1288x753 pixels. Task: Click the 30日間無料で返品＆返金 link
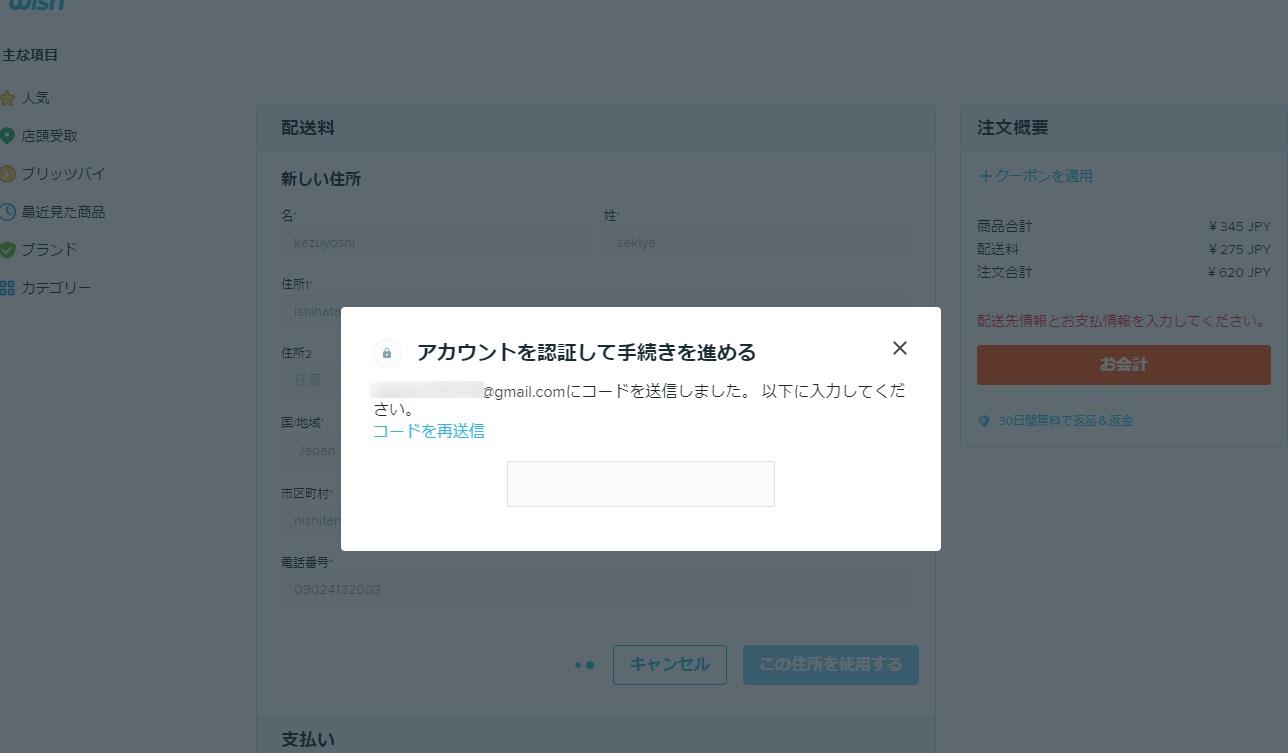click(1066, 420)
